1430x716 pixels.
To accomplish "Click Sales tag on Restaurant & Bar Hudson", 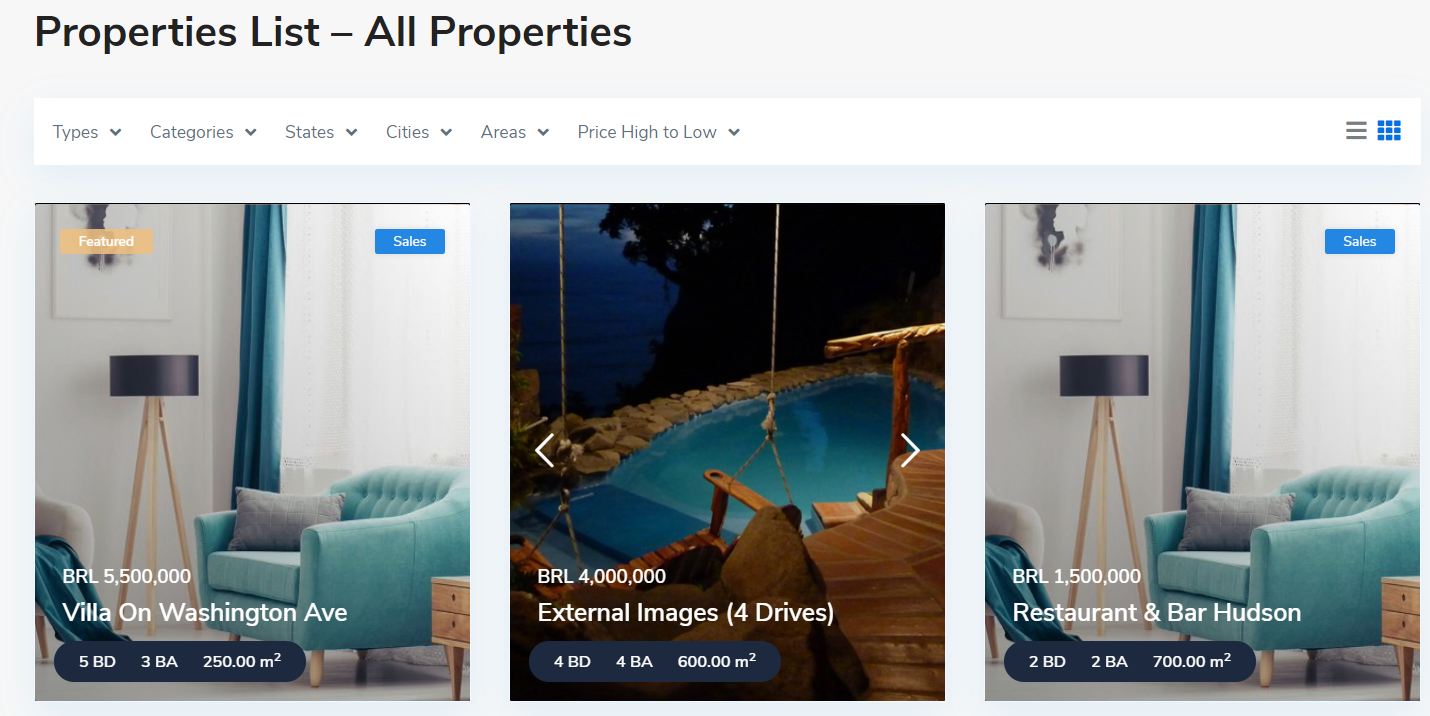I will coord(1360,241).
